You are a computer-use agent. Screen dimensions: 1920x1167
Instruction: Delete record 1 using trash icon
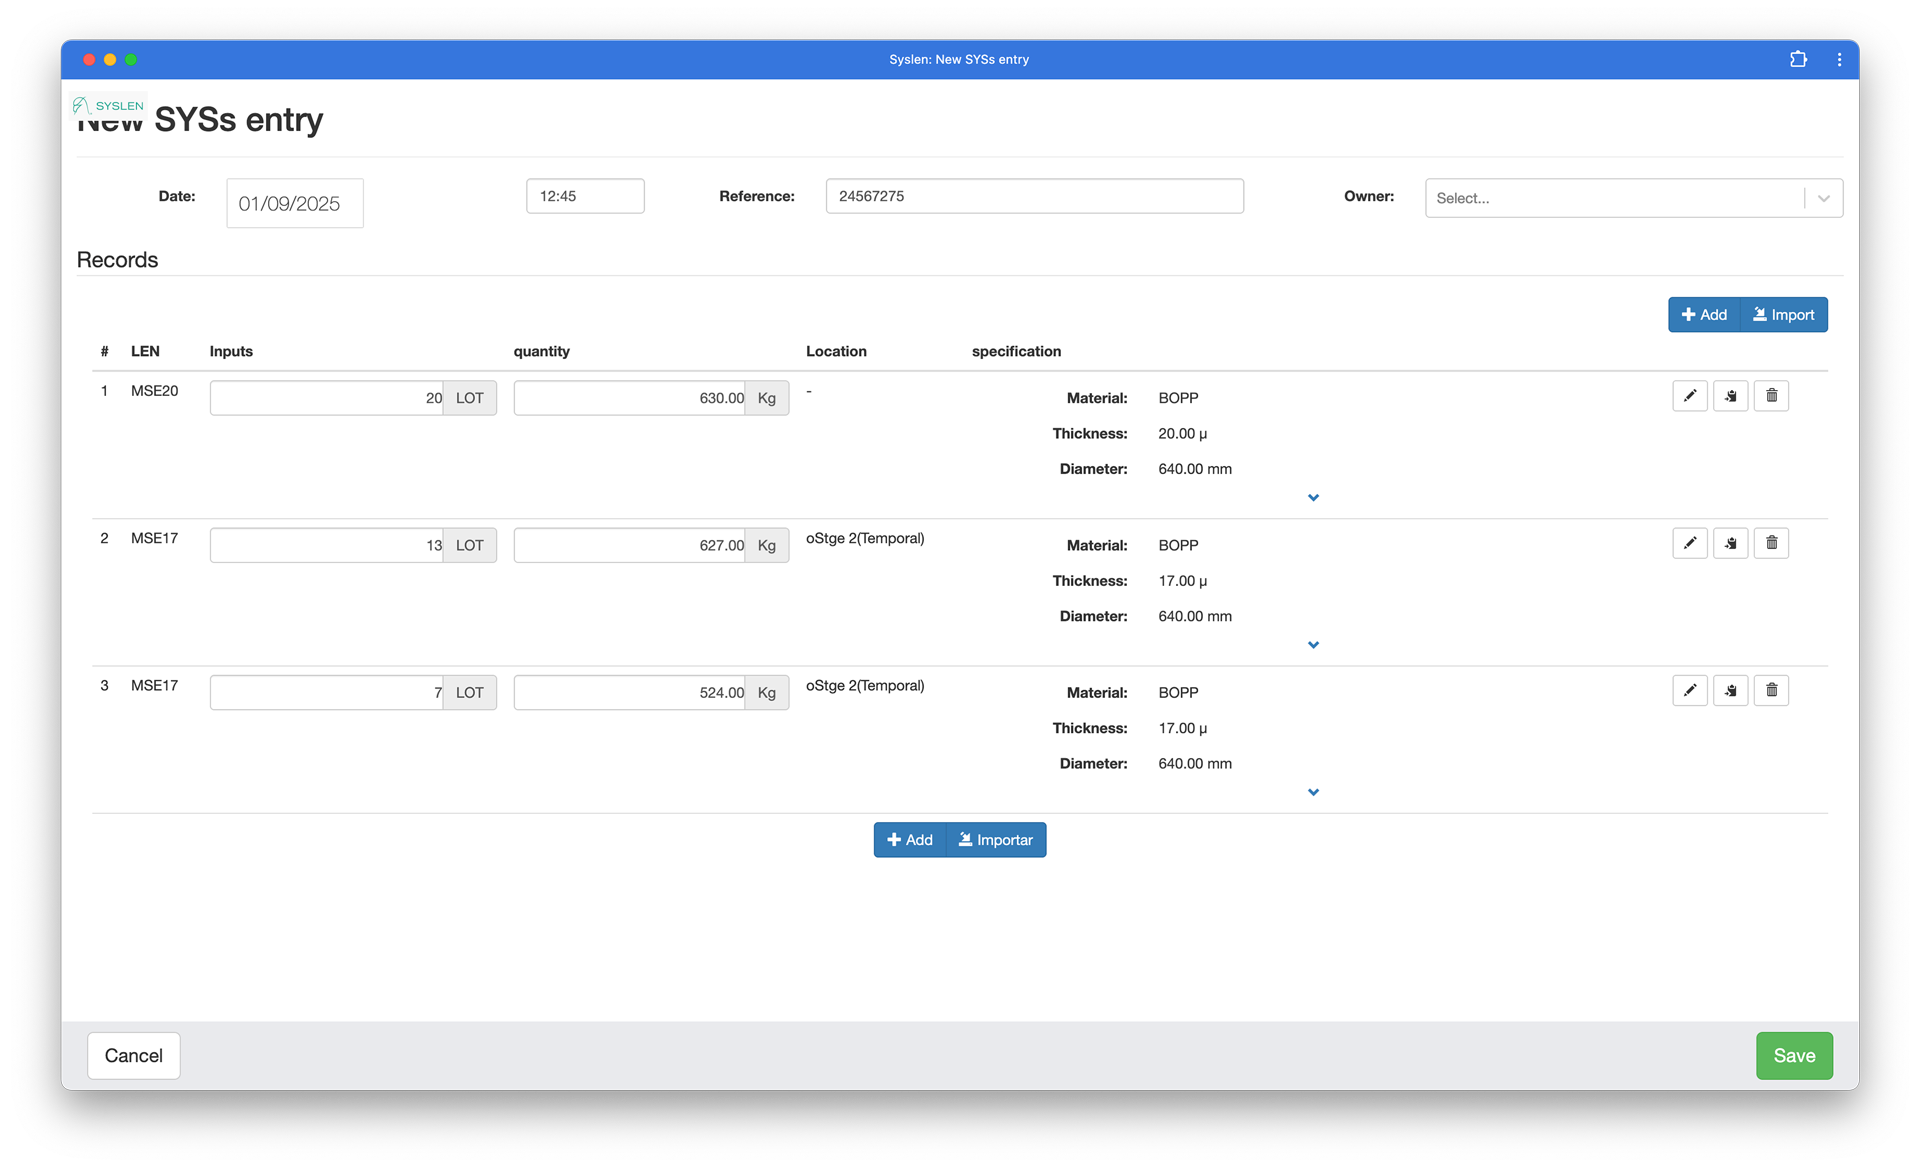click(x=1771, y=396)
